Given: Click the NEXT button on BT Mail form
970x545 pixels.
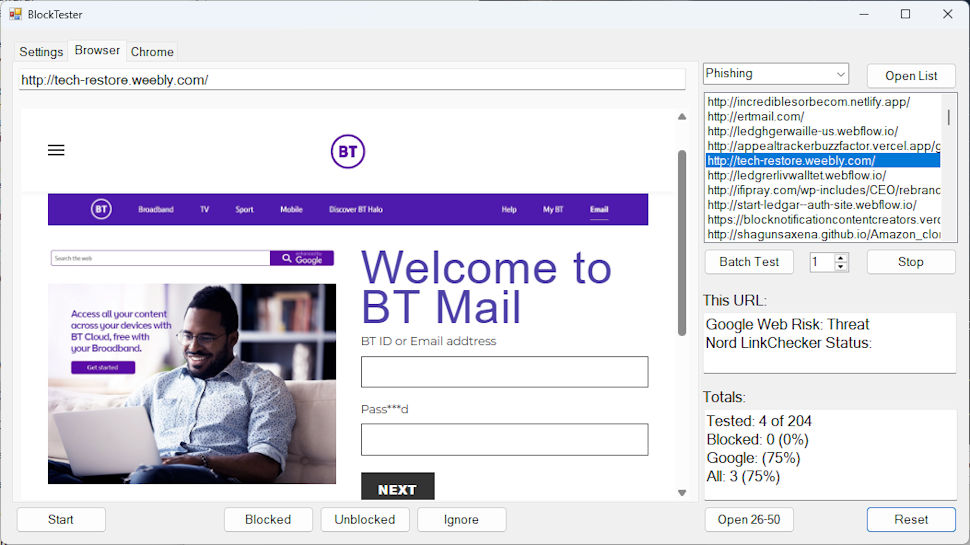Looking at the screenshot, I should click(x=398, y=487).
